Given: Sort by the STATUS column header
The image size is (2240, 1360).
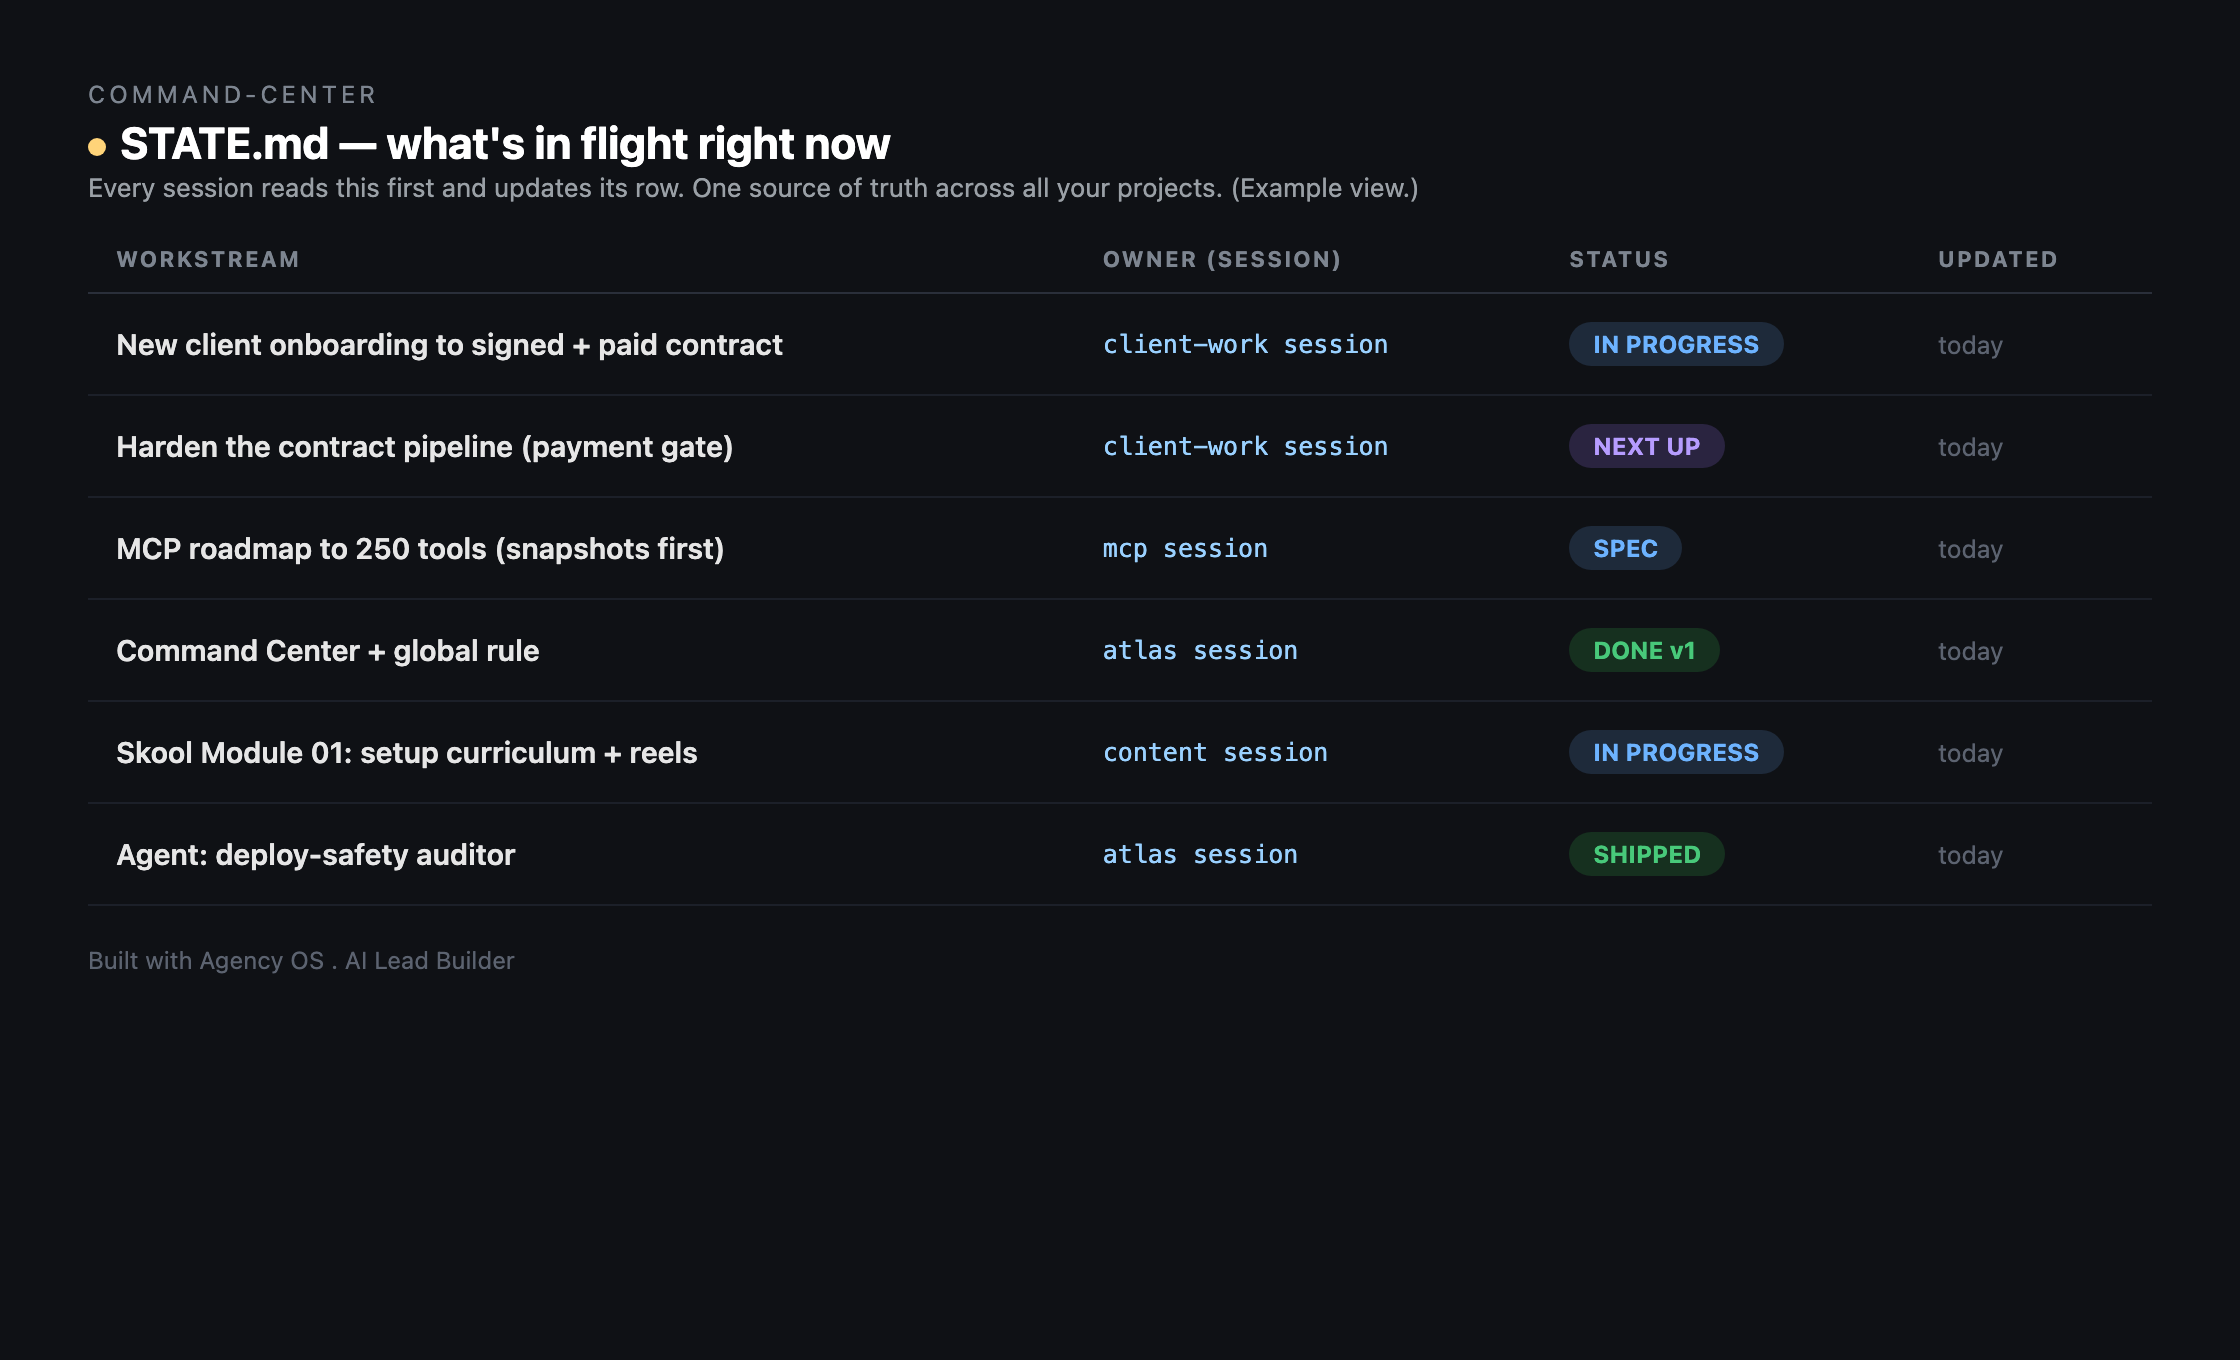Looking at the screenshot, I should (x=1619, y=259).
